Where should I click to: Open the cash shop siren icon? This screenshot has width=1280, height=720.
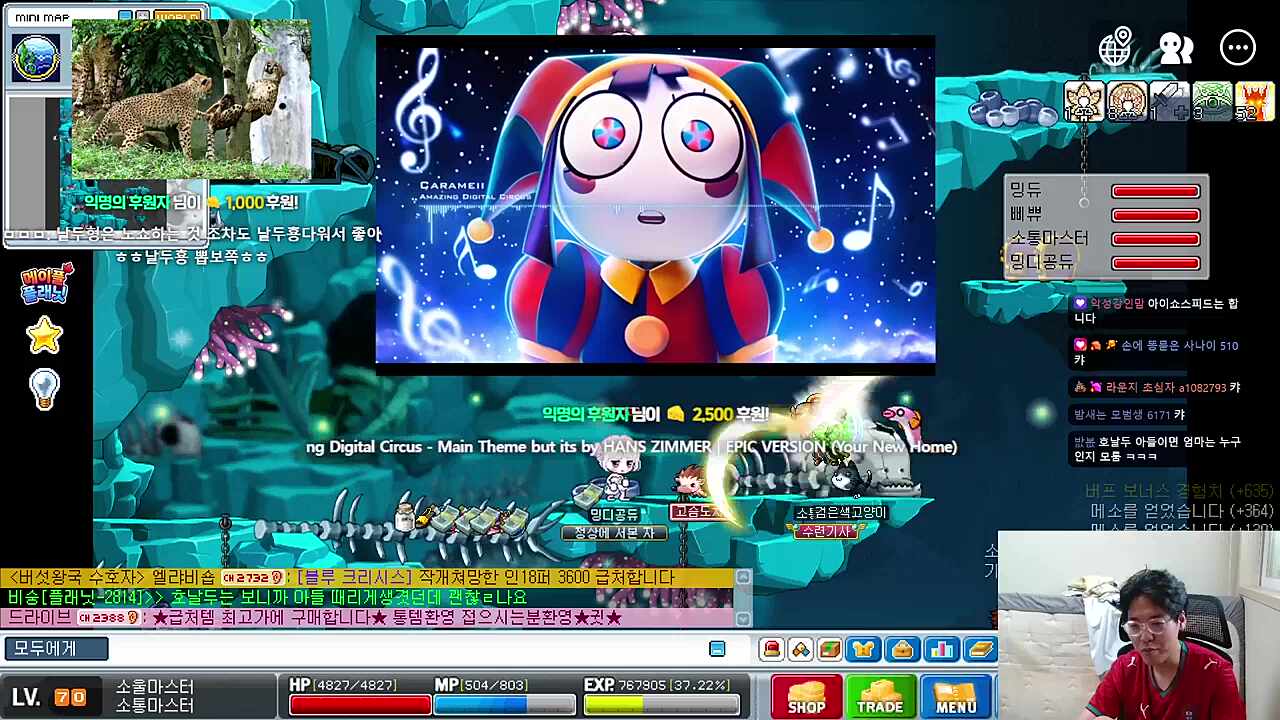click(x=772, y=650)
